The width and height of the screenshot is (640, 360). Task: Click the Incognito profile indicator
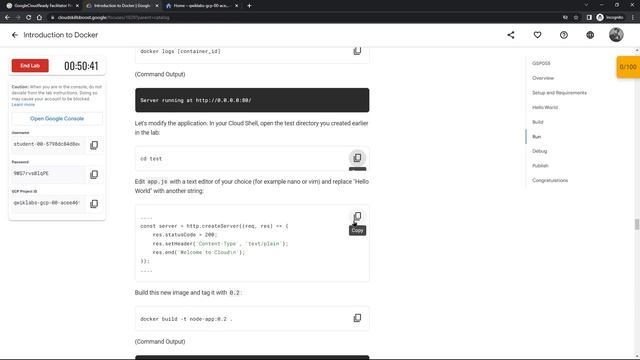tap(610, 18)
